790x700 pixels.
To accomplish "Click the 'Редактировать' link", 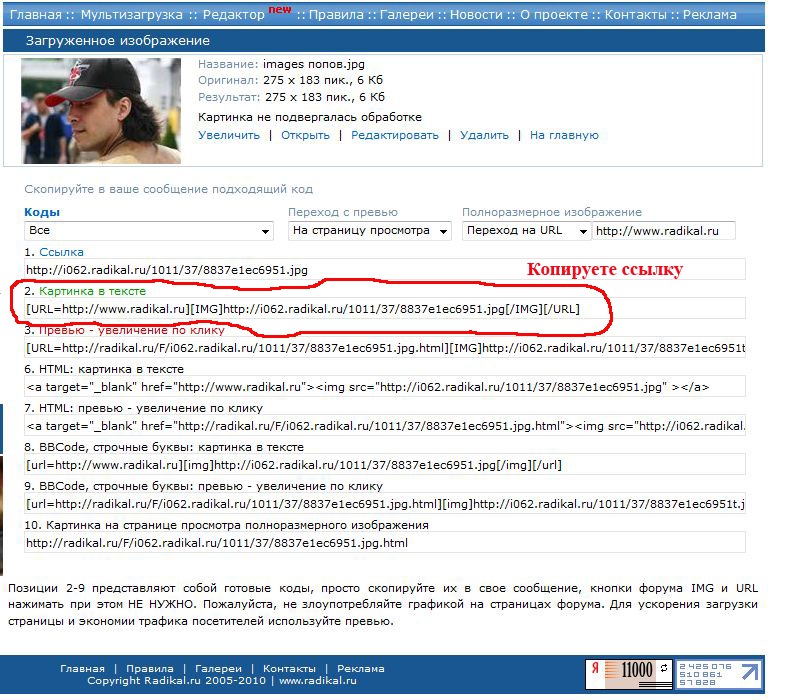I will [x=394, y=135].
